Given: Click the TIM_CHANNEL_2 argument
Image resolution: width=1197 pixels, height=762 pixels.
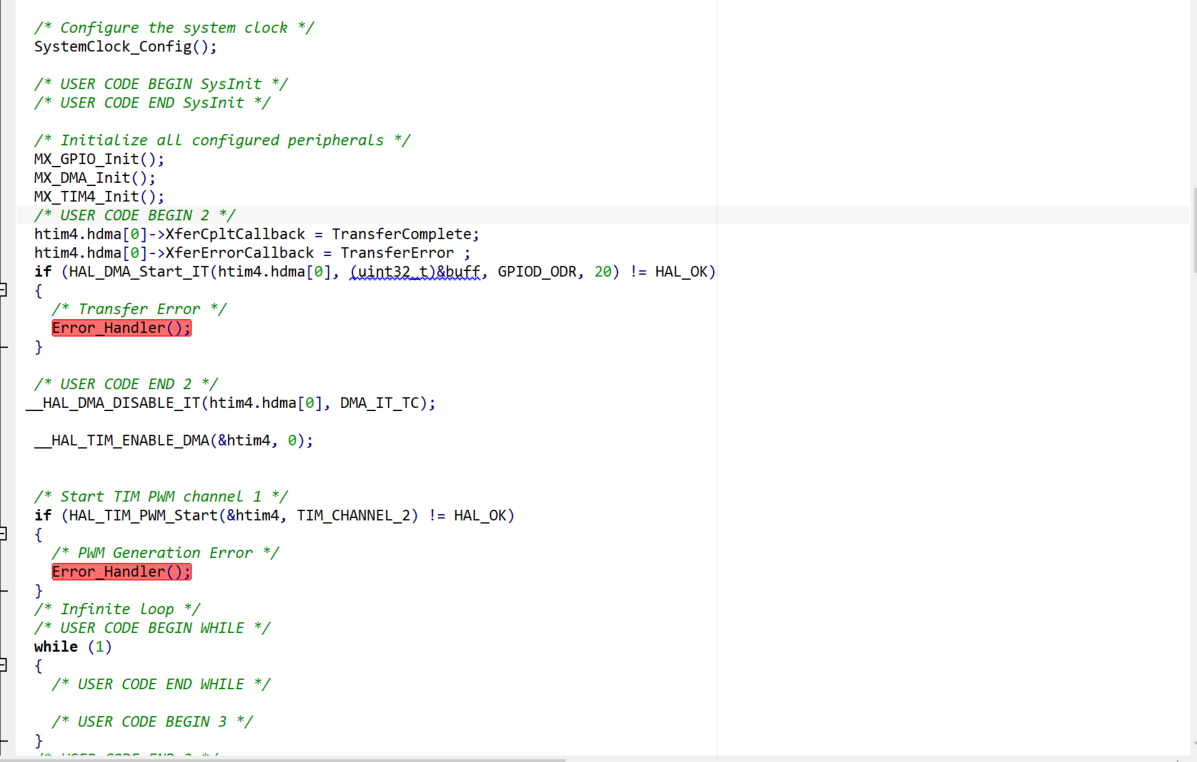Looking at the screenshot, I should click(x=353, y=515).
